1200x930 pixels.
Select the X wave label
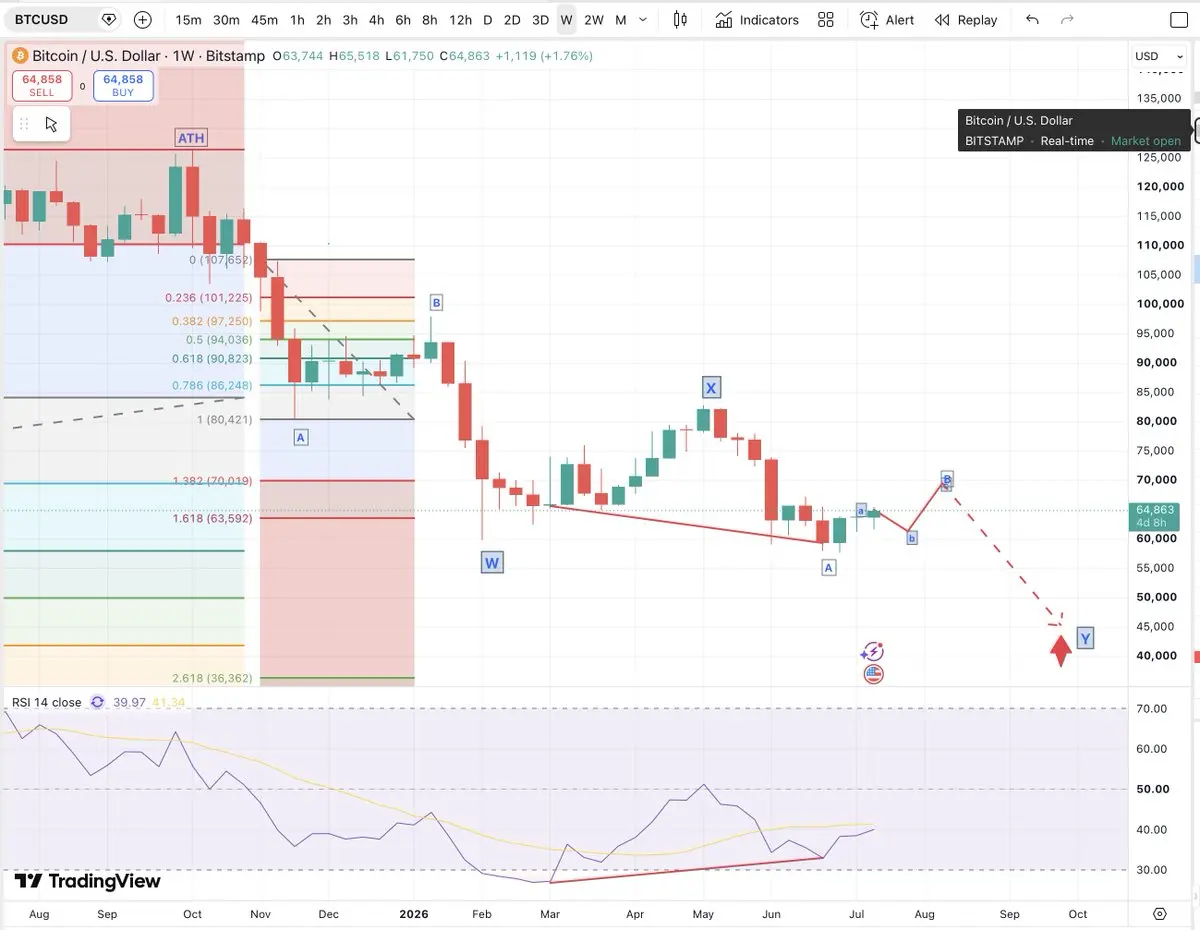click(710, 387)
